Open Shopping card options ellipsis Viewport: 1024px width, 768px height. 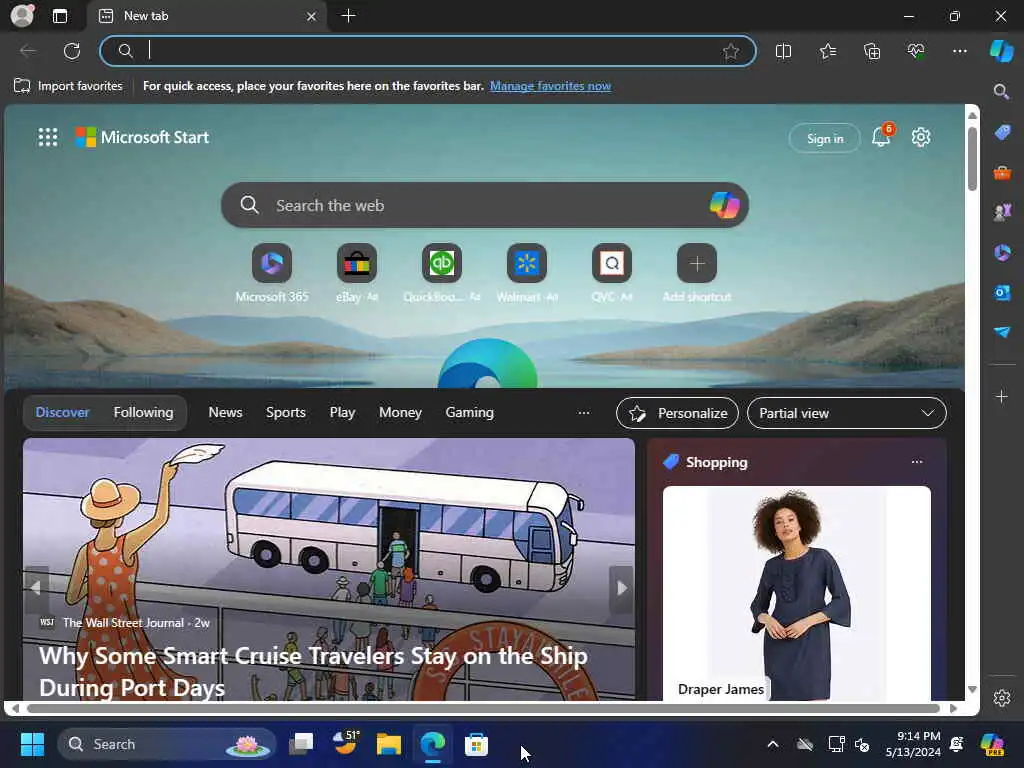[x=917, y=462]
